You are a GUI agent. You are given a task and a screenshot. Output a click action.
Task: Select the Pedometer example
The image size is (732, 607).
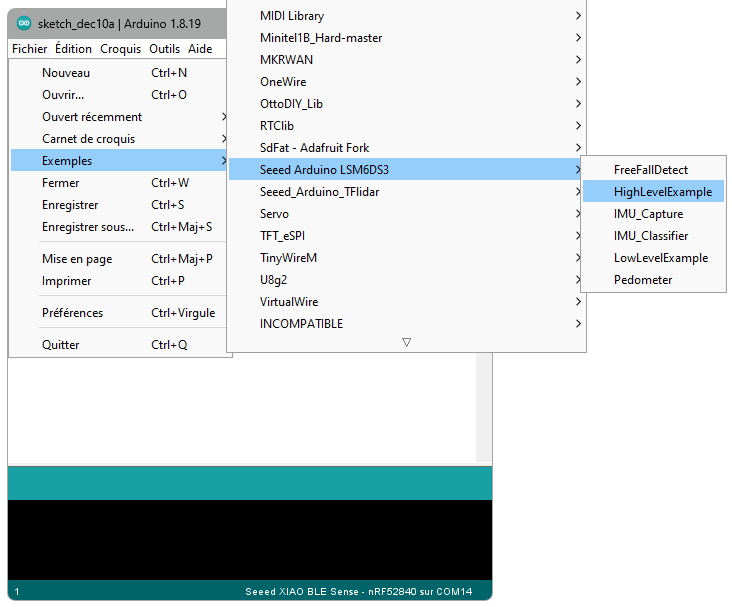pyautogui.click(x=642, y=280)
